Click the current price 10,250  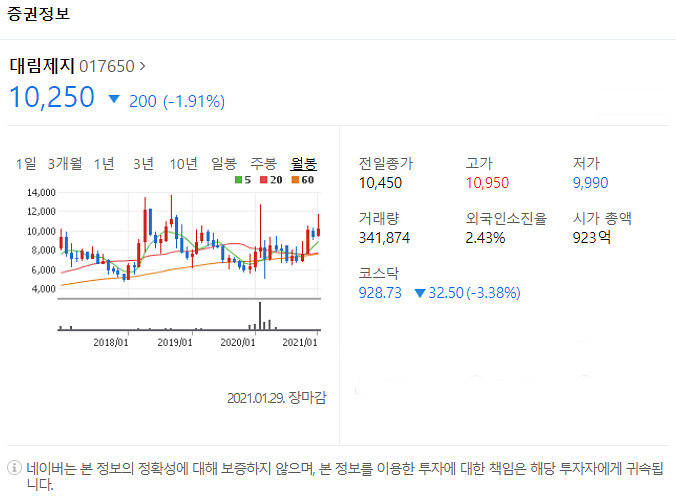52,97
